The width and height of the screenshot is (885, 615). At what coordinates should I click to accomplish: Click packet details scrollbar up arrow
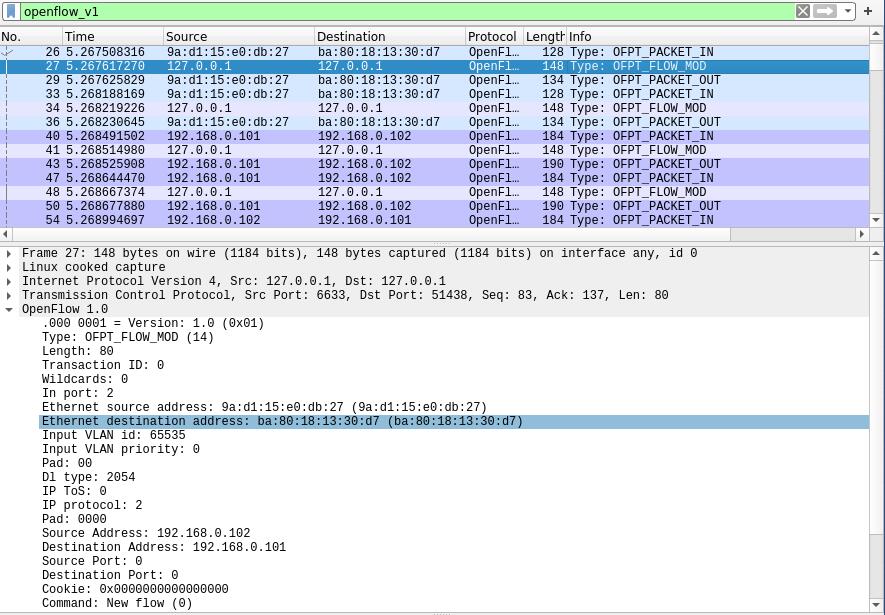(876, 253)
